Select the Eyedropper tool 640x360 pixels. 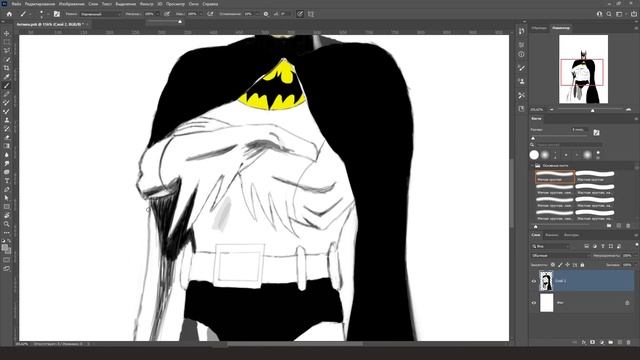tap(7, 76)
